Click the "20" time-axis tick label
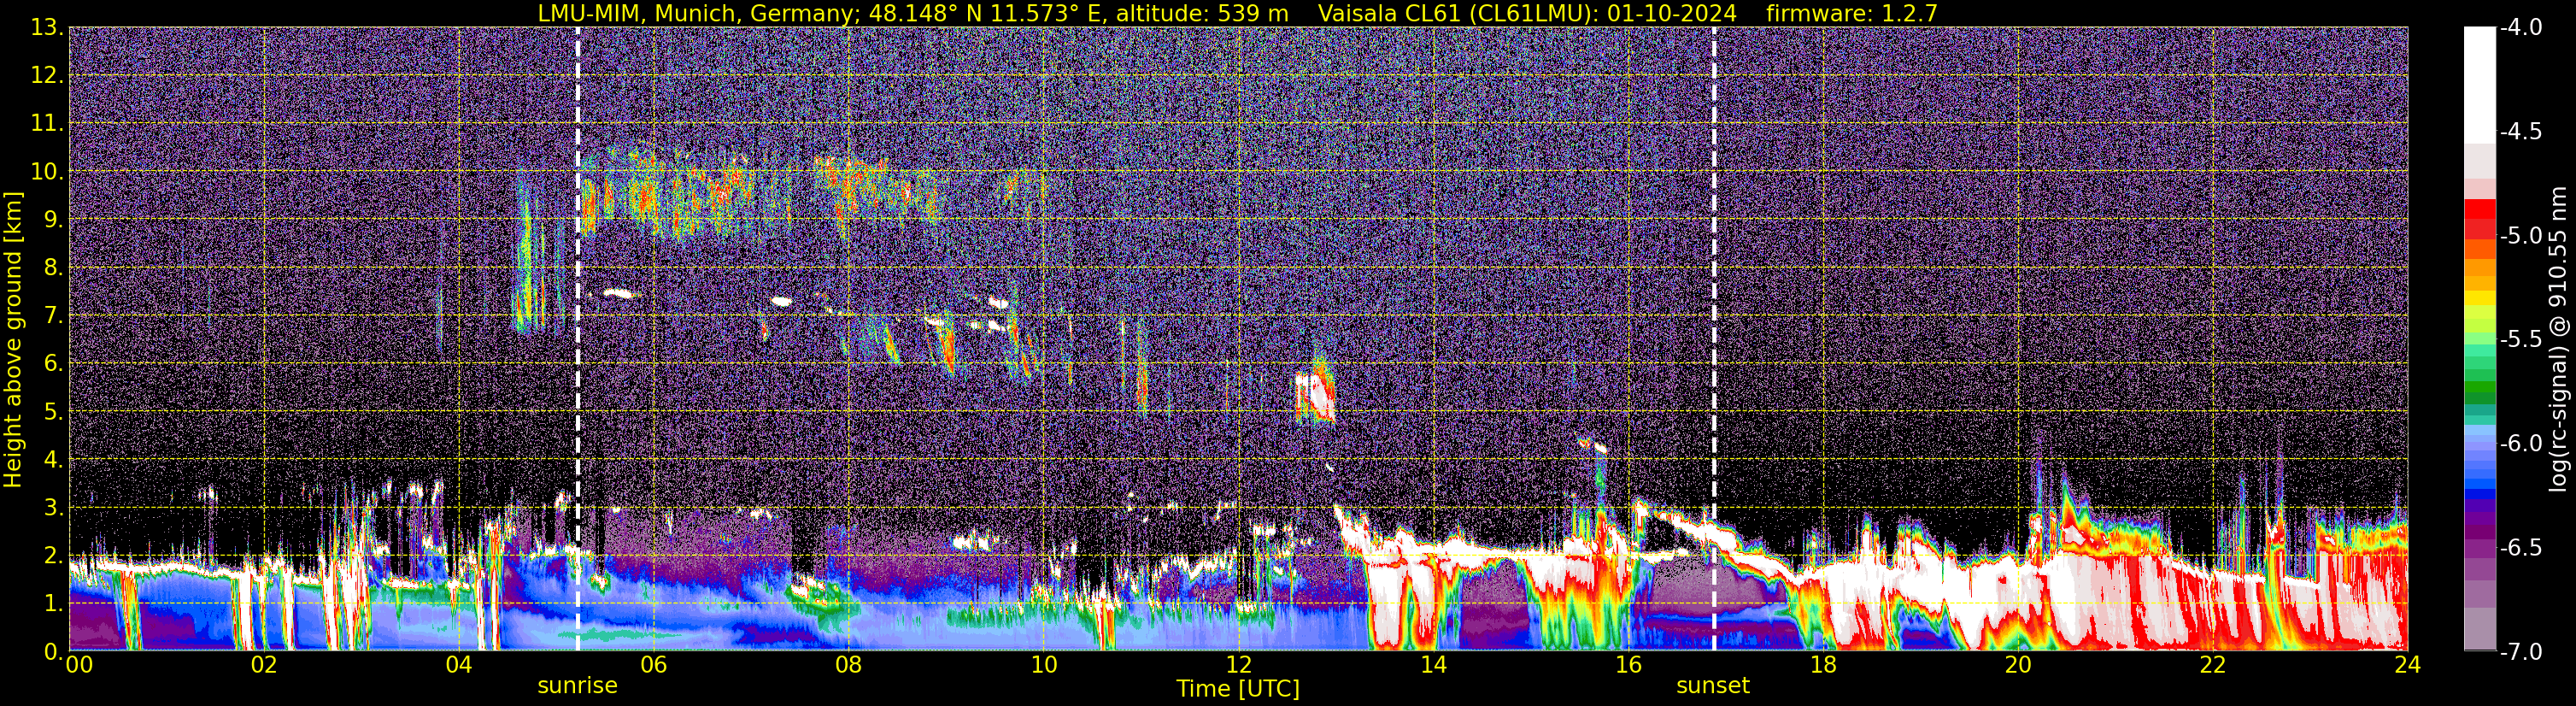 (x=2018, y=665)
